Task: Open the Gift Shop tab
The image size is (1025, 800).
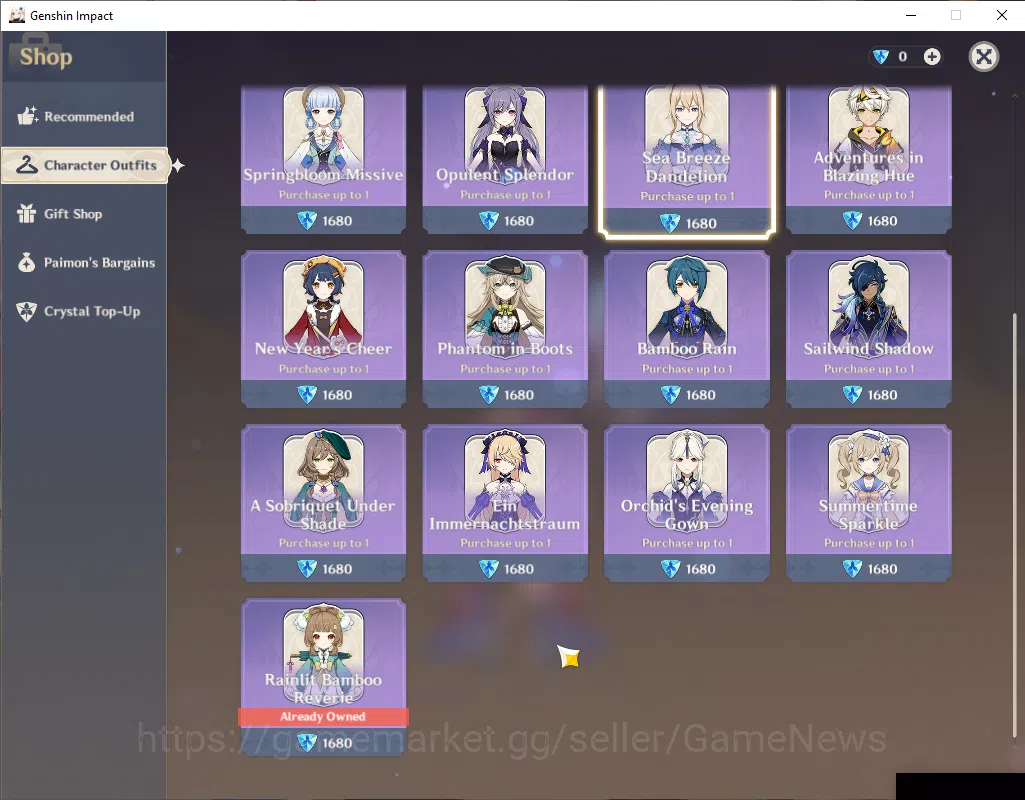Action: click(84, 214)
